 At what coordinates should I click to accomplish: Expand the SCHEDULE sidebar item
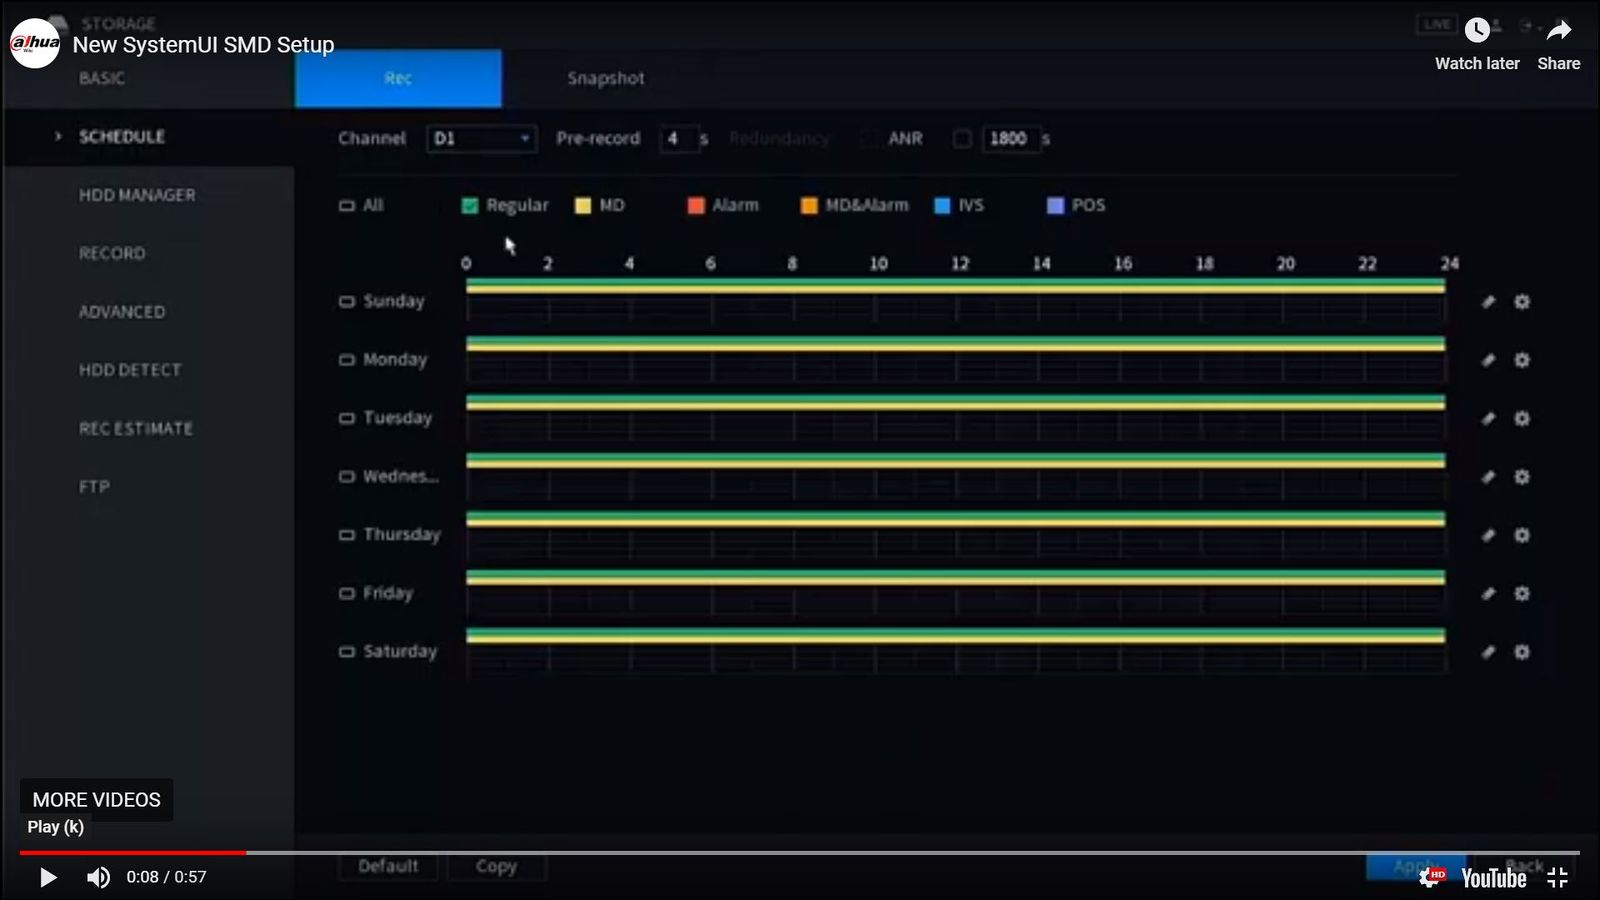pyautogui.click(x=121, y=137)
